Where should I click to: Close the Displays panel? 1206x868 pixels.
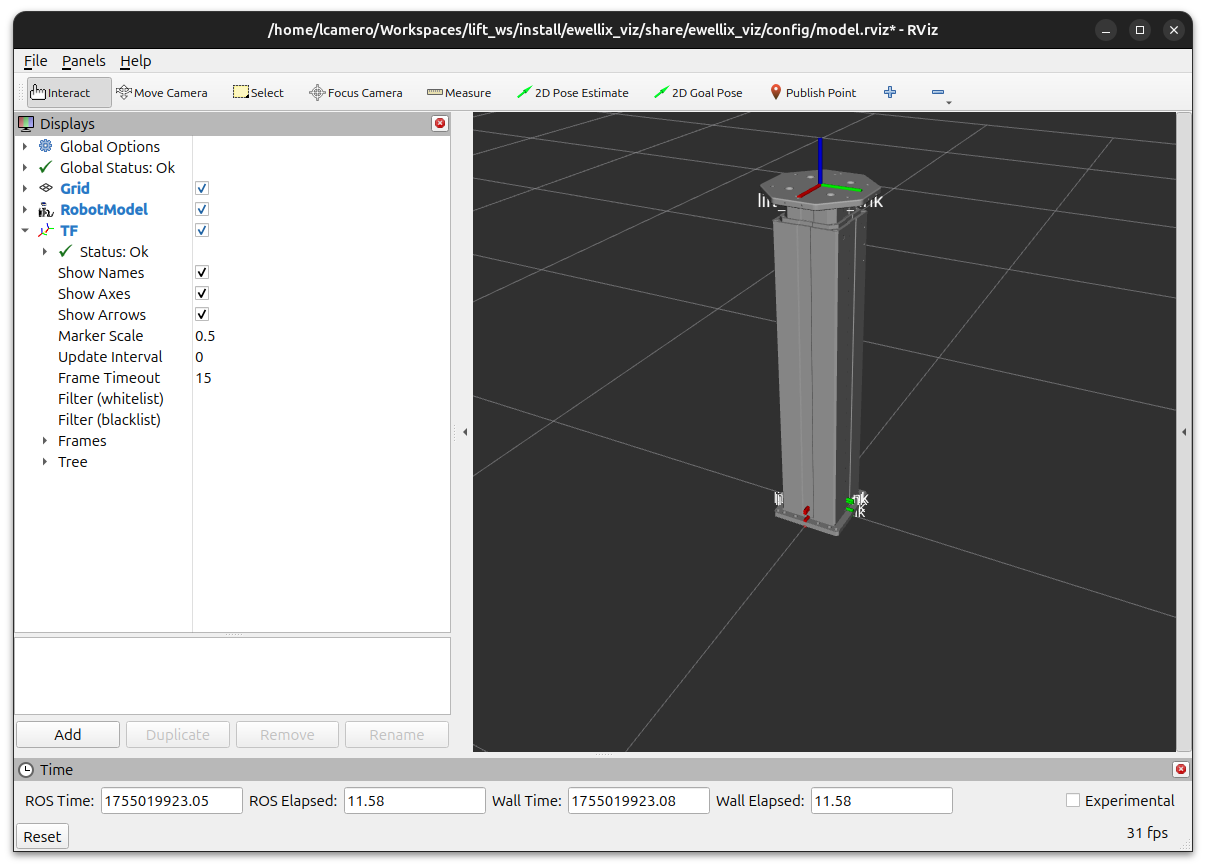[440, 123]
